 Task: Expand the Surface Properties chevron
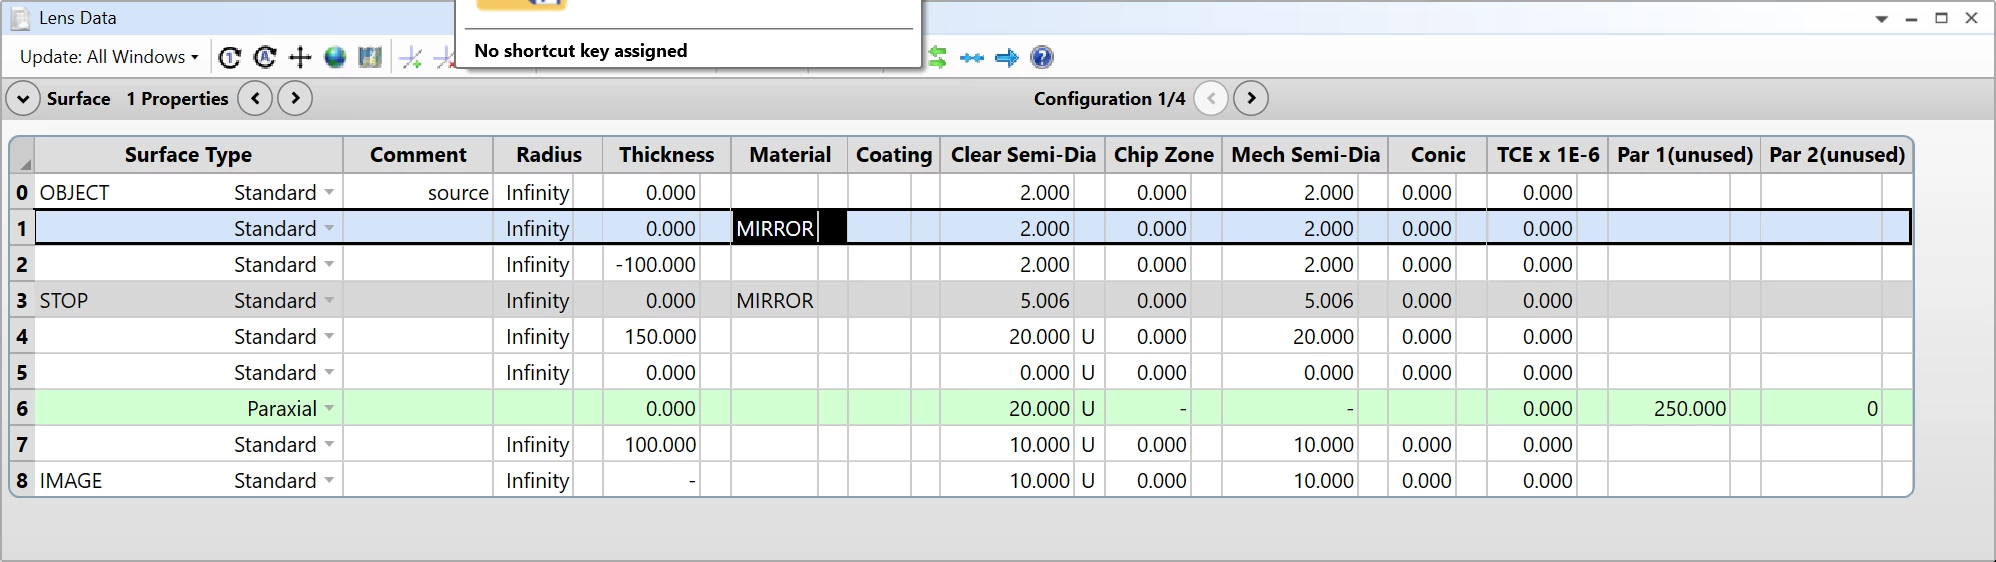pyautogui.click(x=23, y=98)
